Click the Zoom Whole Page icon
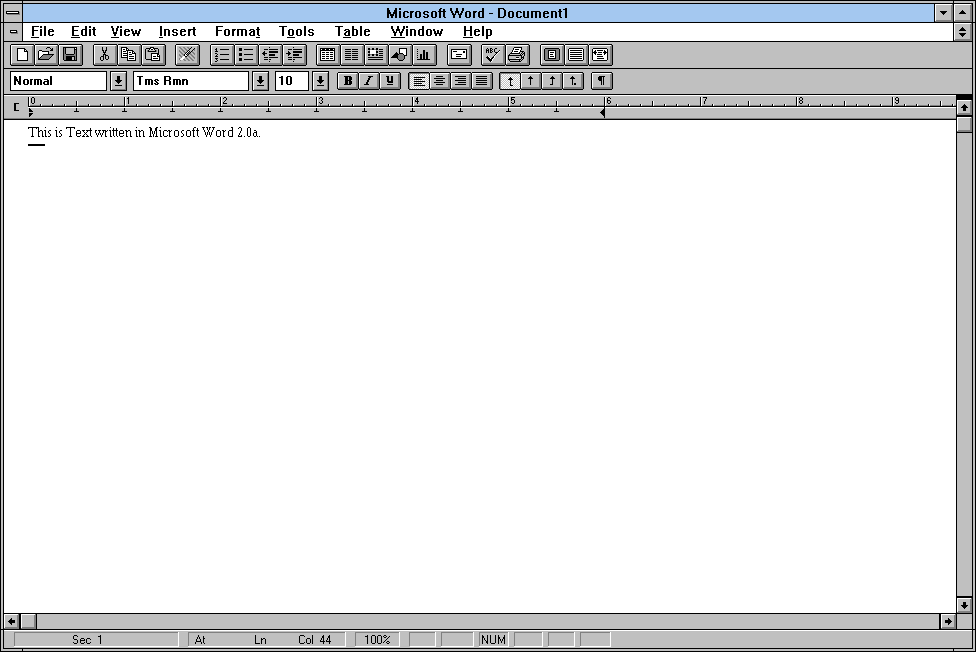Image resolution: width=976 pixels, height=652 pixels. coord(551,55)
